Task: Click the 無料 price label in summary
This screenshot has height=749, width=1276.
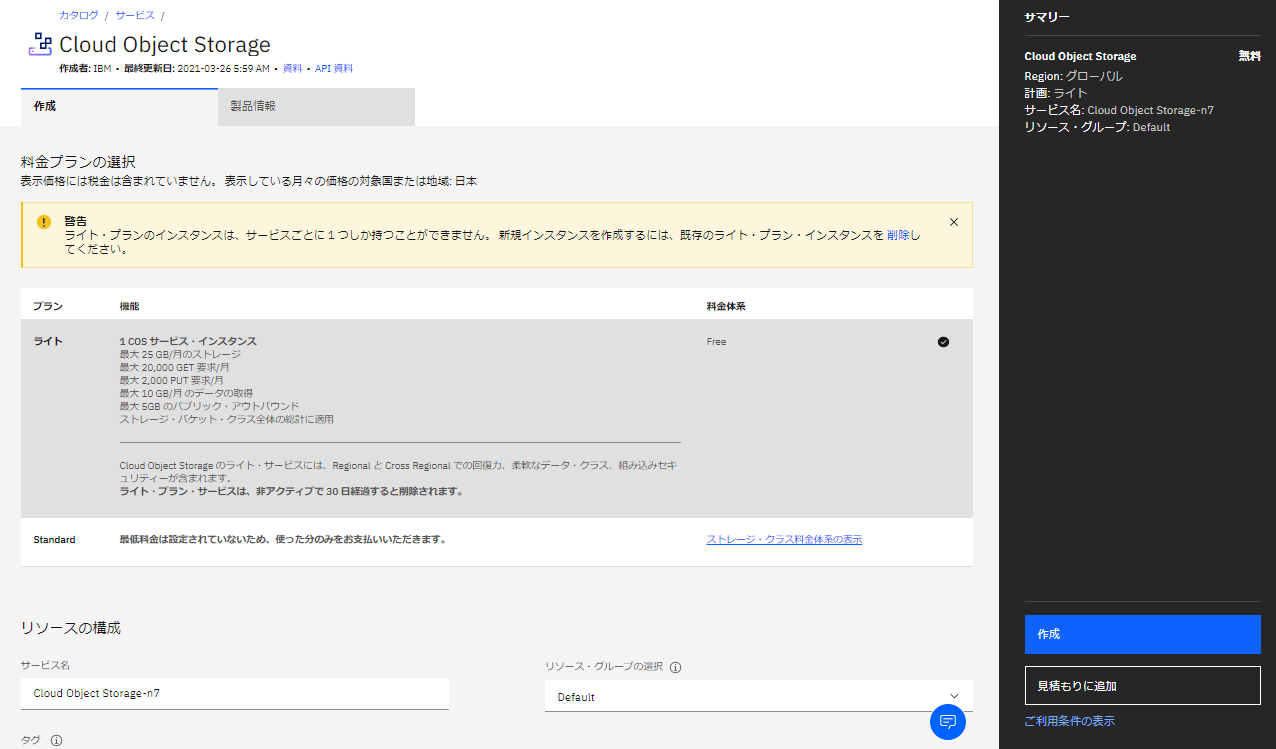Action: point(1250,56)
